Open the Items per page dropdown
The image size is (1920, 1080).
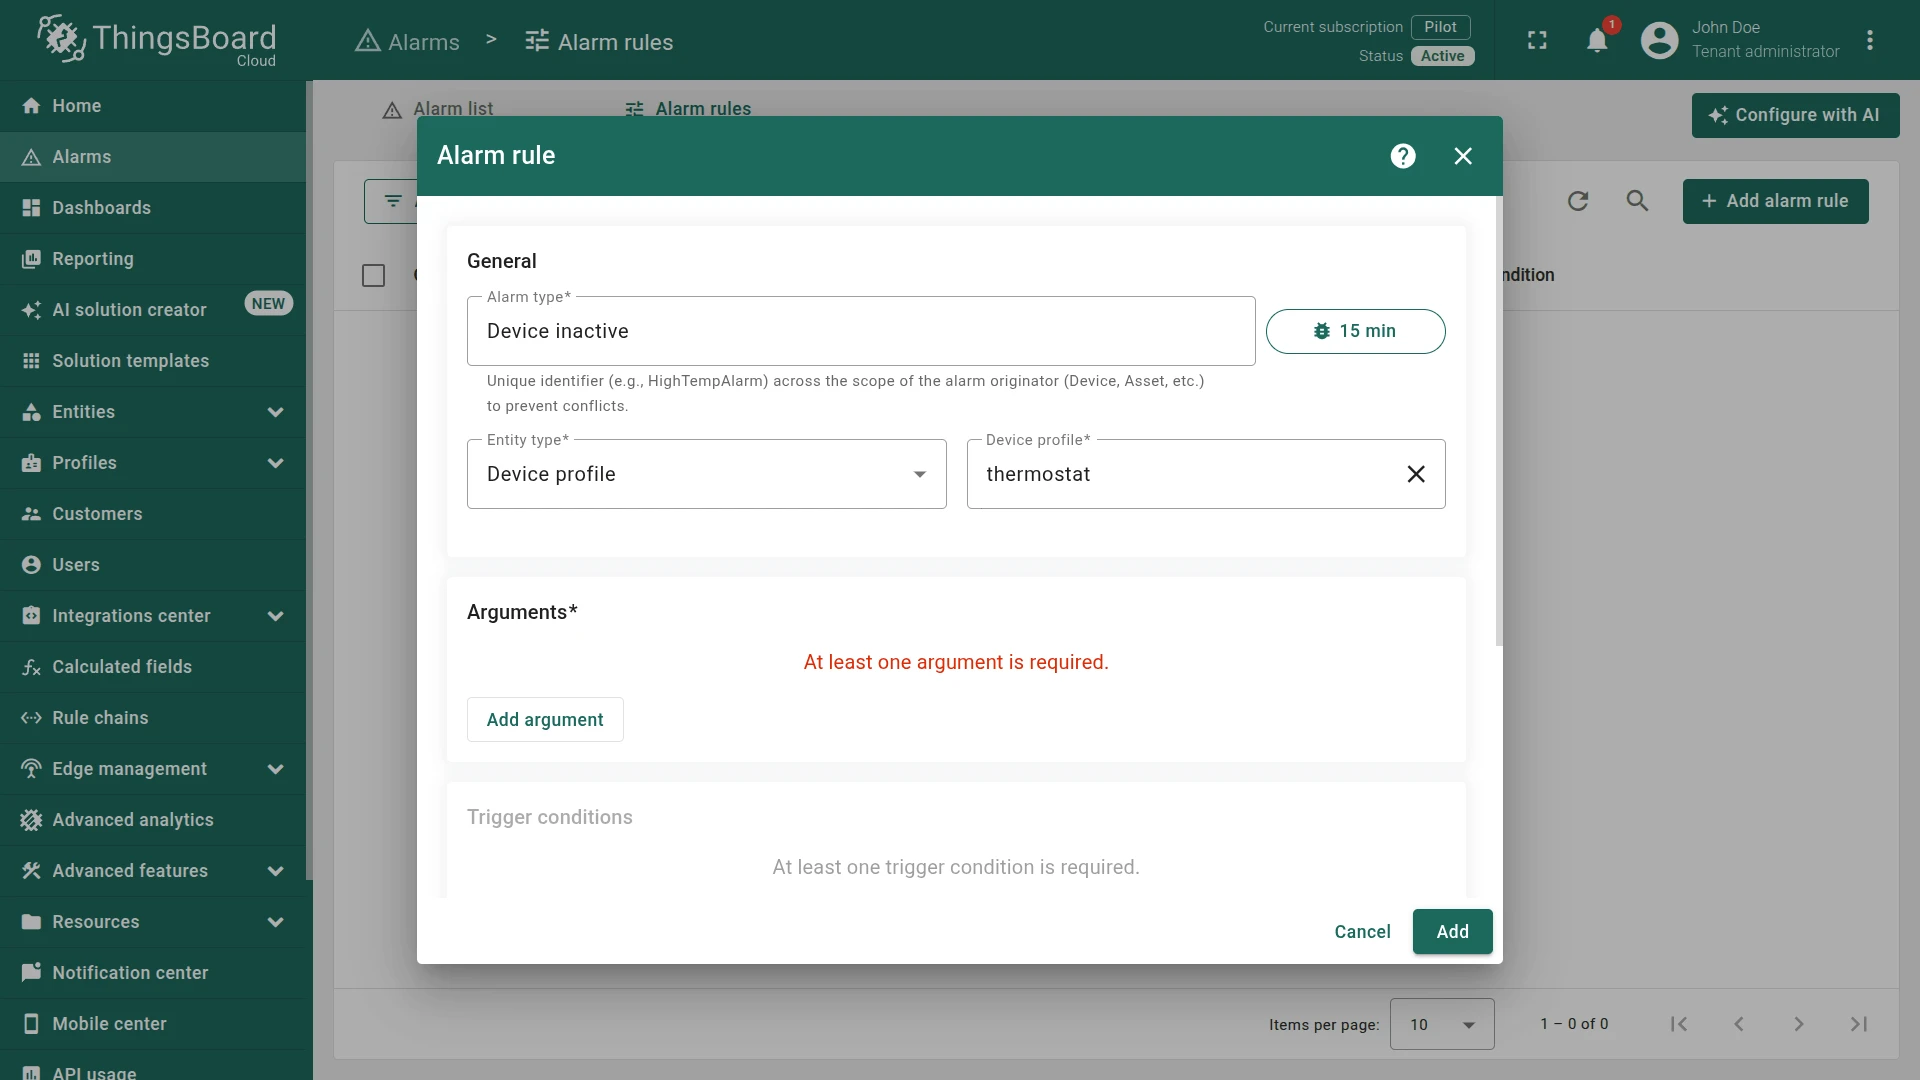coord(1442,1024)
